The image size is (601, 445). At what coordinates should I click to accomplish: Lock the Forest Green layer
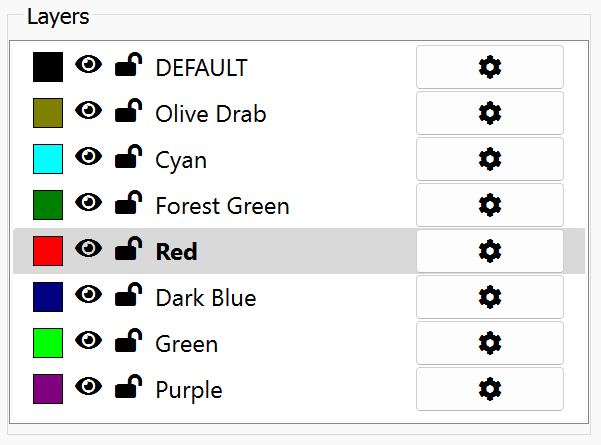coord(128,202)
